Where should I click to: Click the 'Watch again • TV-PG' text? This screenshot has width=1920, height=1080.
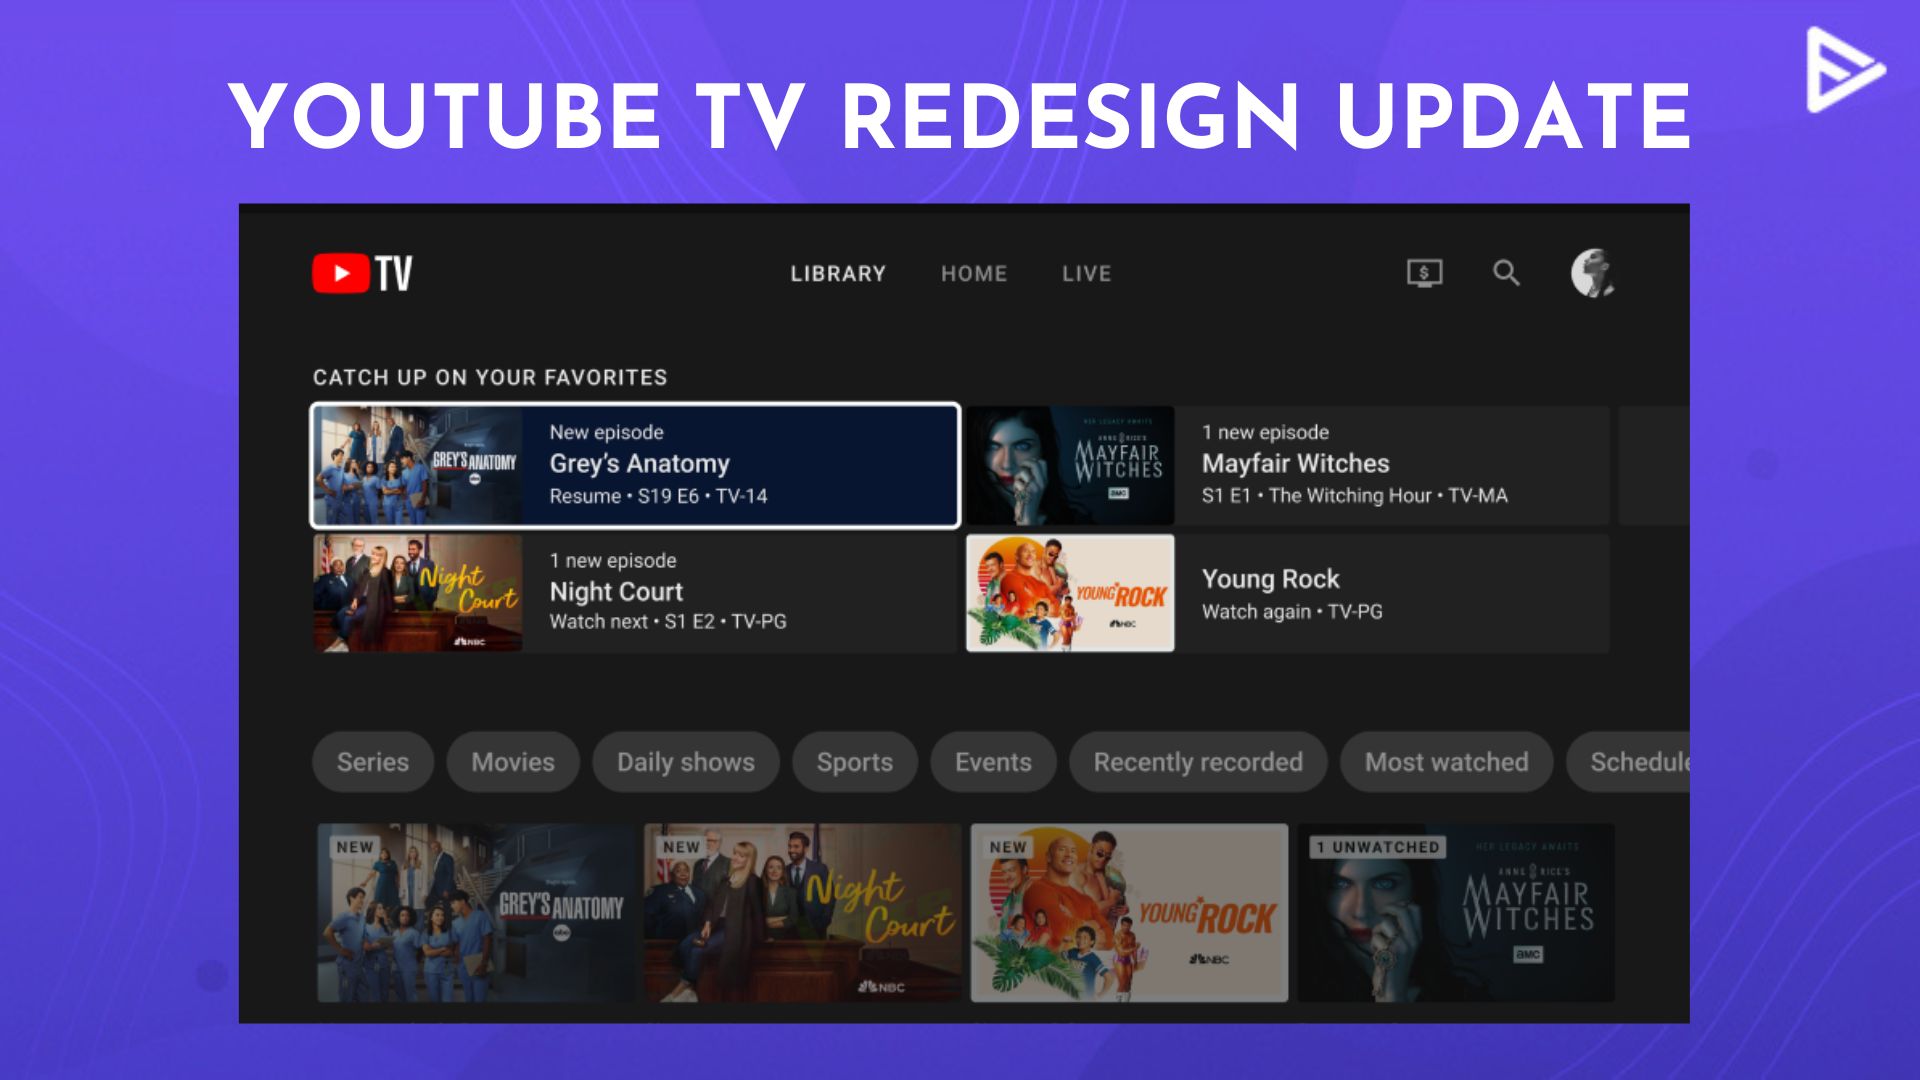1292,612
